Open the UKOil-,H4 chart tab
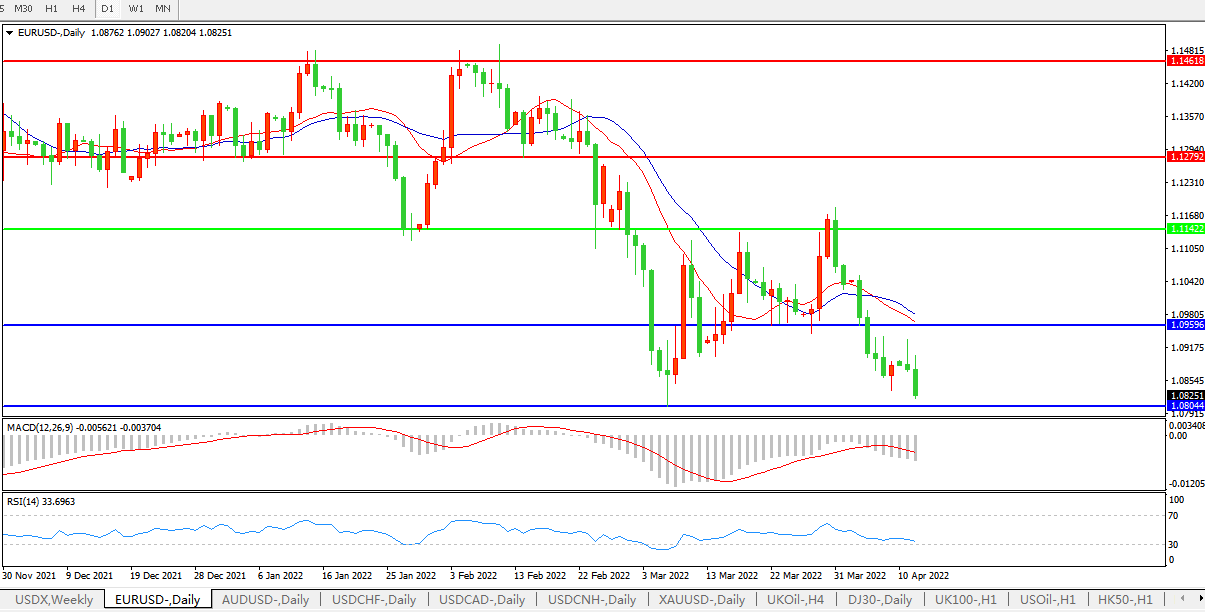 (796, 600)
